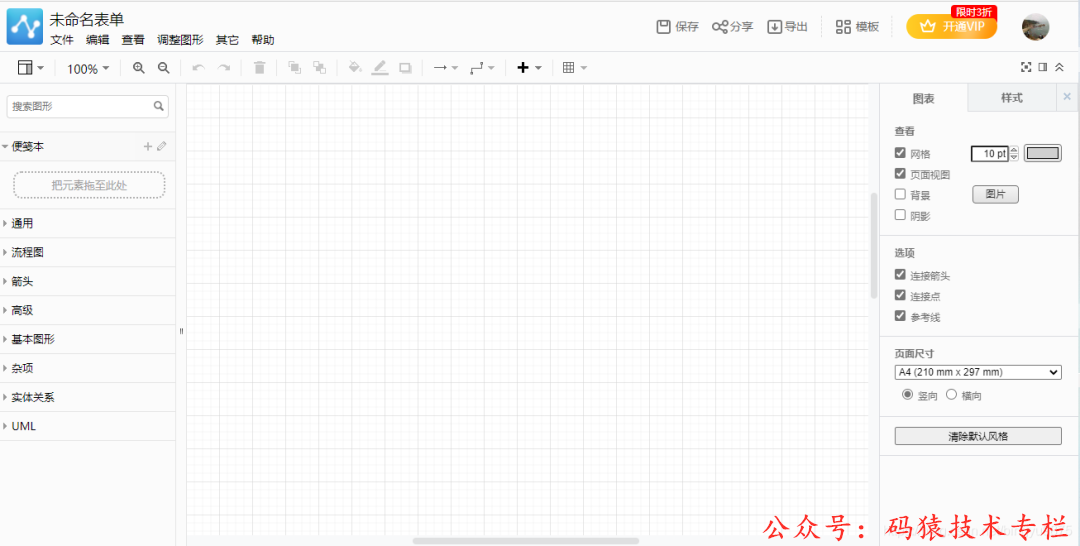The image size is (1080, 546).
Task: Click the bring to front icon
Action: point(294,67)
